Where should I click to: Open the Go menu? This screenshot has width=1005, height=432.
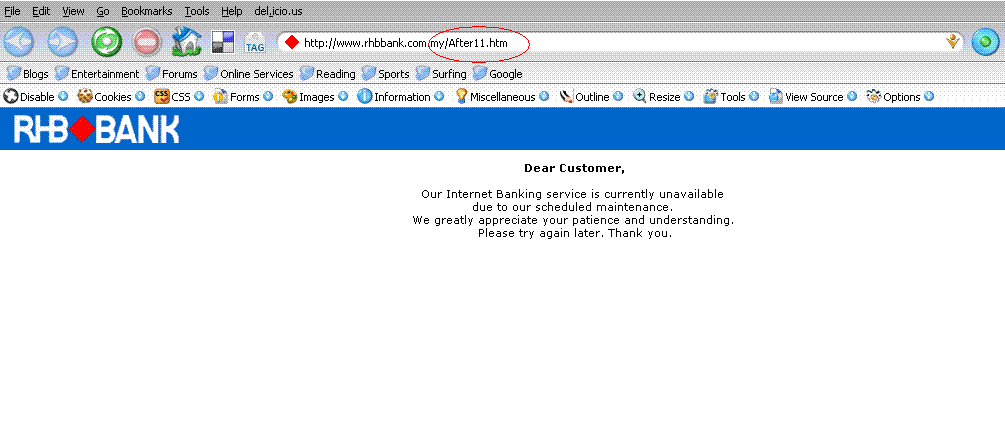click(x=103, y=12)
